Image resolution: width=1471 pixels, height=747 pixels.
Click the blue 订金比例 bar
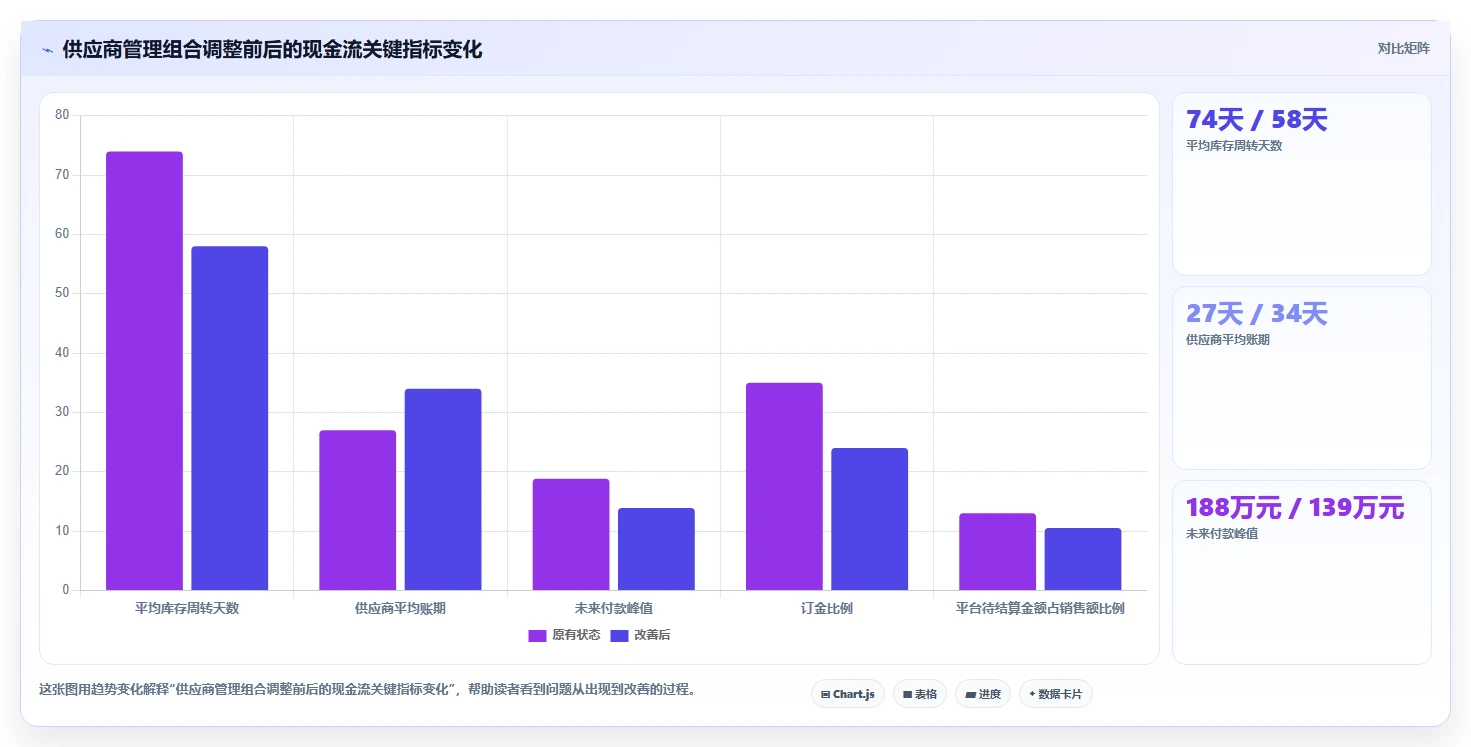[870, 519]
